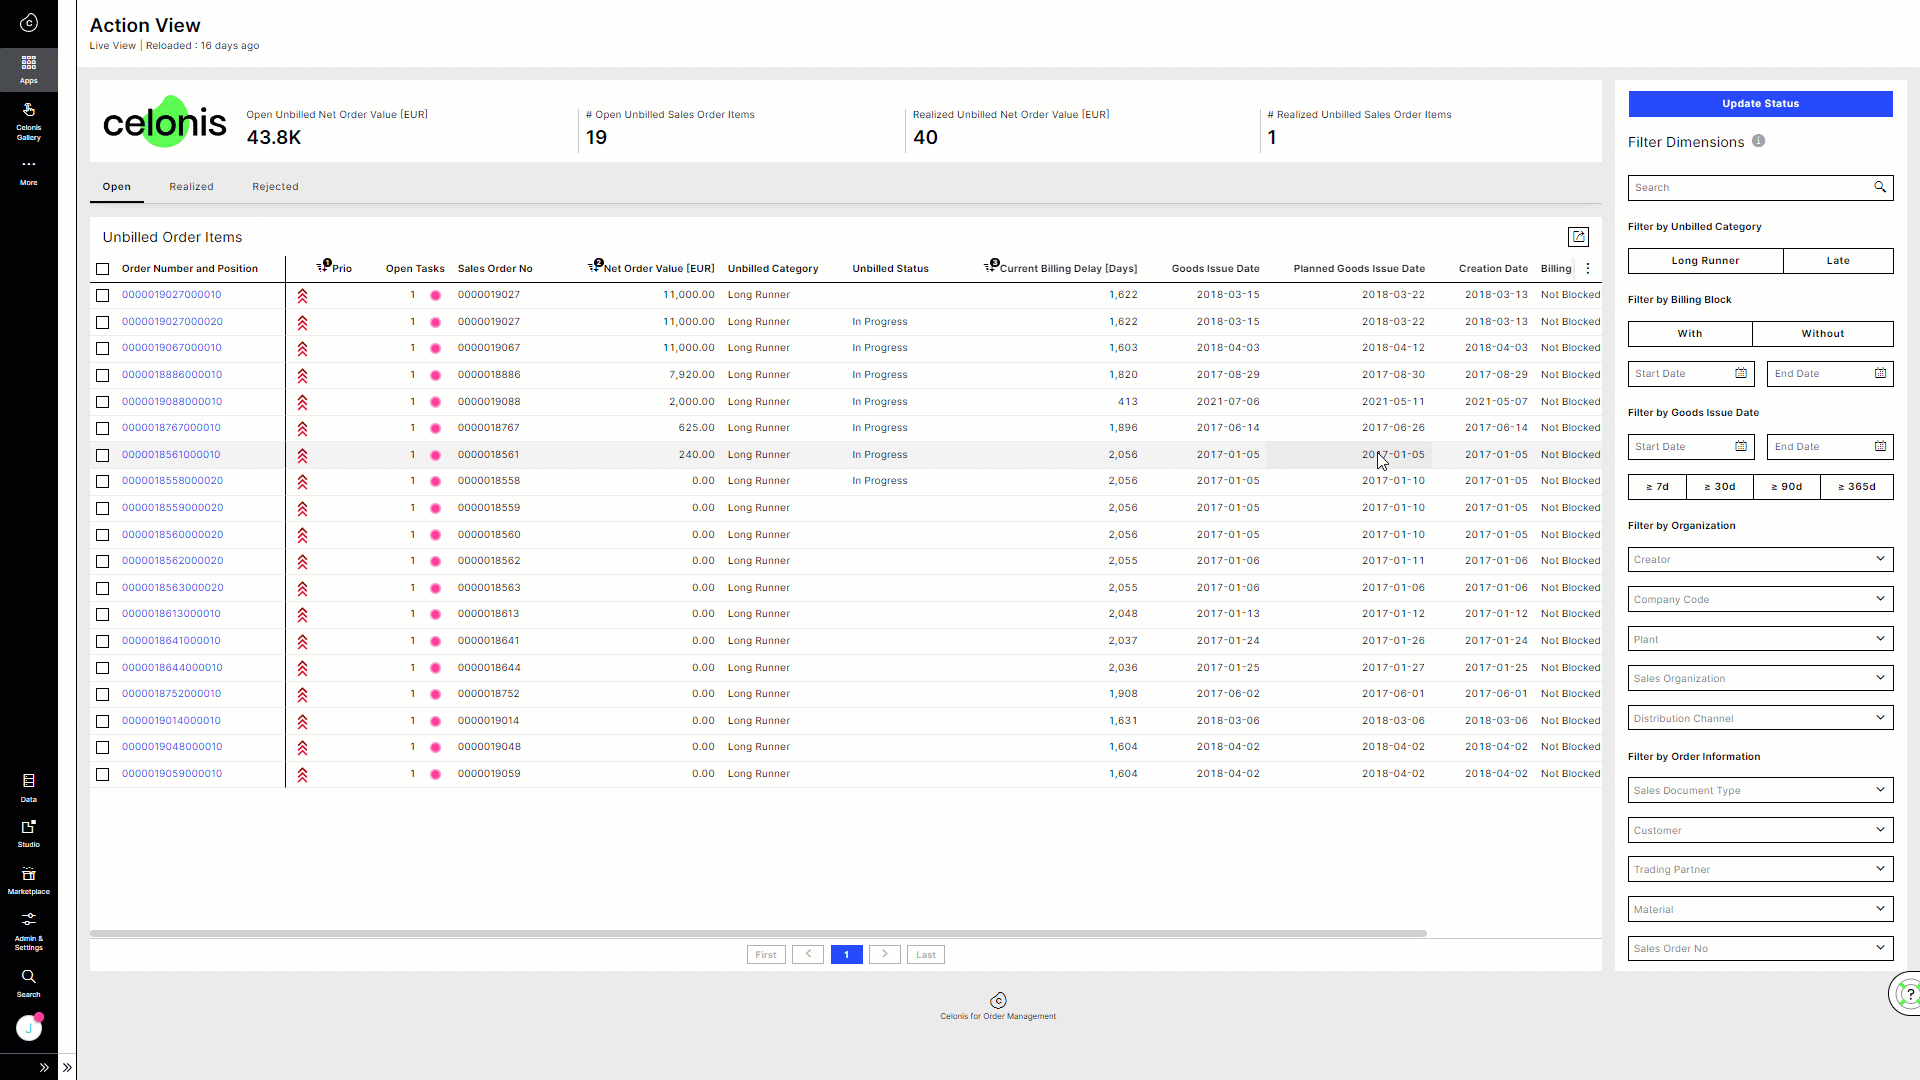1920x1080 pixels.
Task: Click the More icon in sidebar
Action: (28, 170)
